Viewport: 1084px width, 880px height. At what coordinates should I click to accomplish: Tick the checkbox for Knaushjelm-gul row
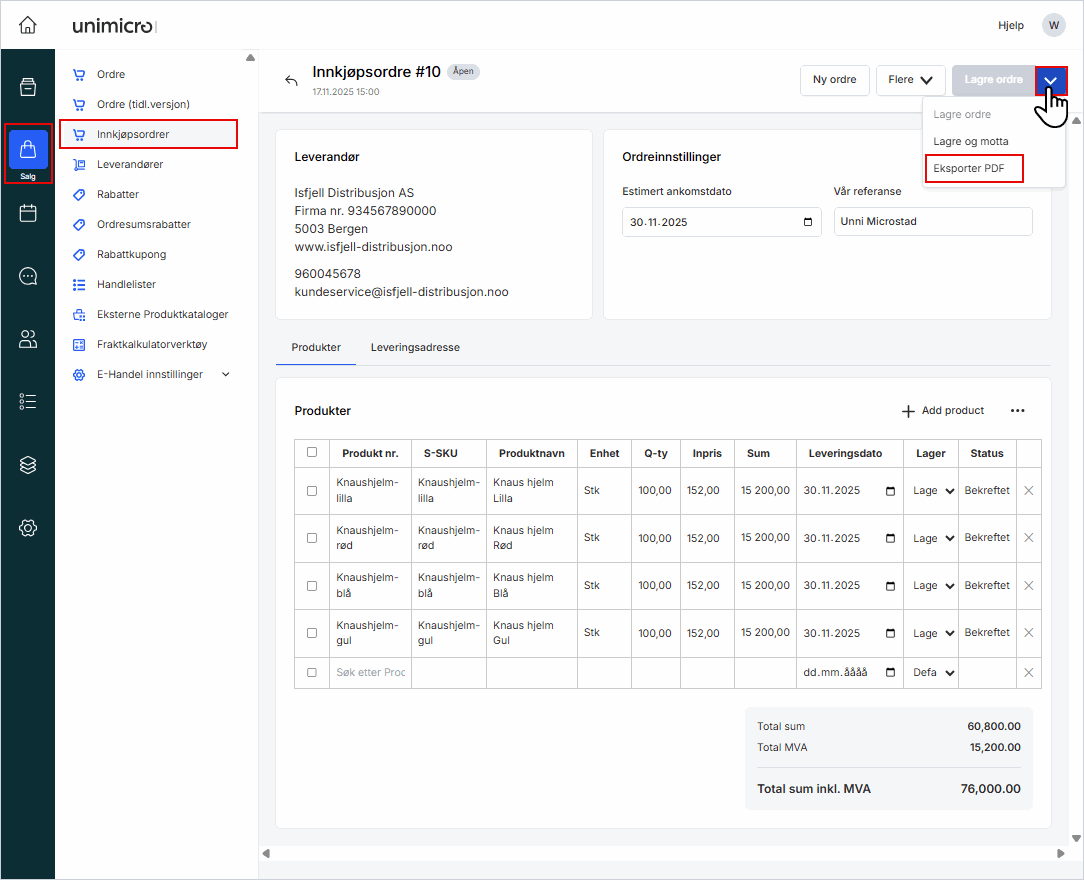coord(312,633)
